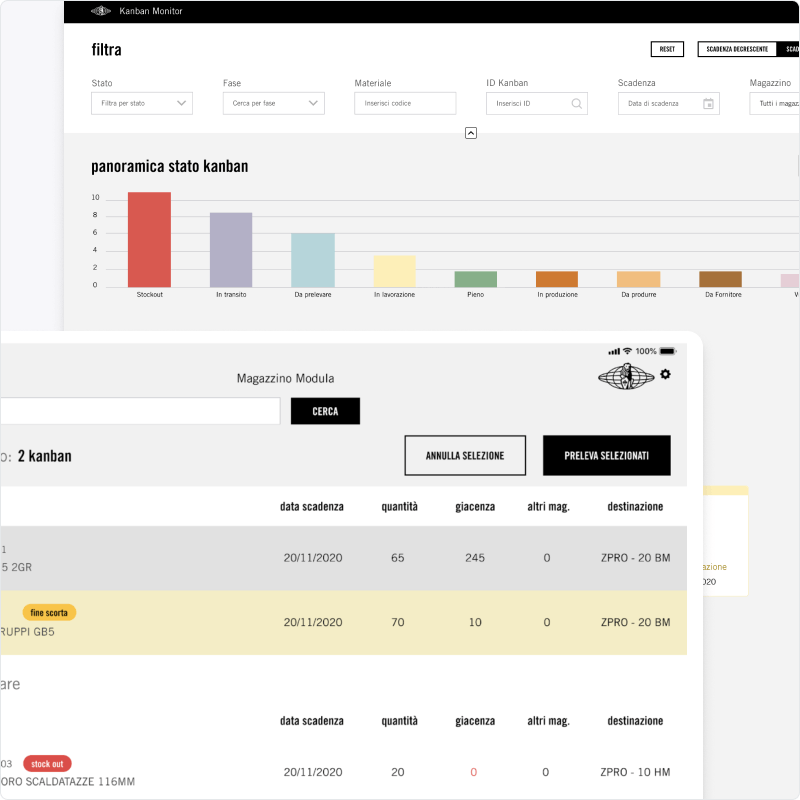The image size is (800, 800).
Task: Open the Scadenza calendar date picker icon
Action: (x=709, y=103)
